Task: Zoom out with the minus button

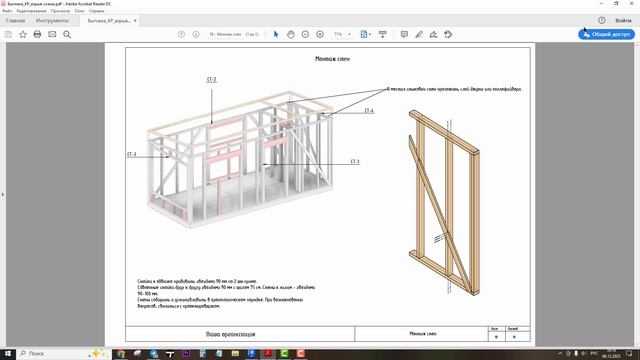Action: coord(305,34)
